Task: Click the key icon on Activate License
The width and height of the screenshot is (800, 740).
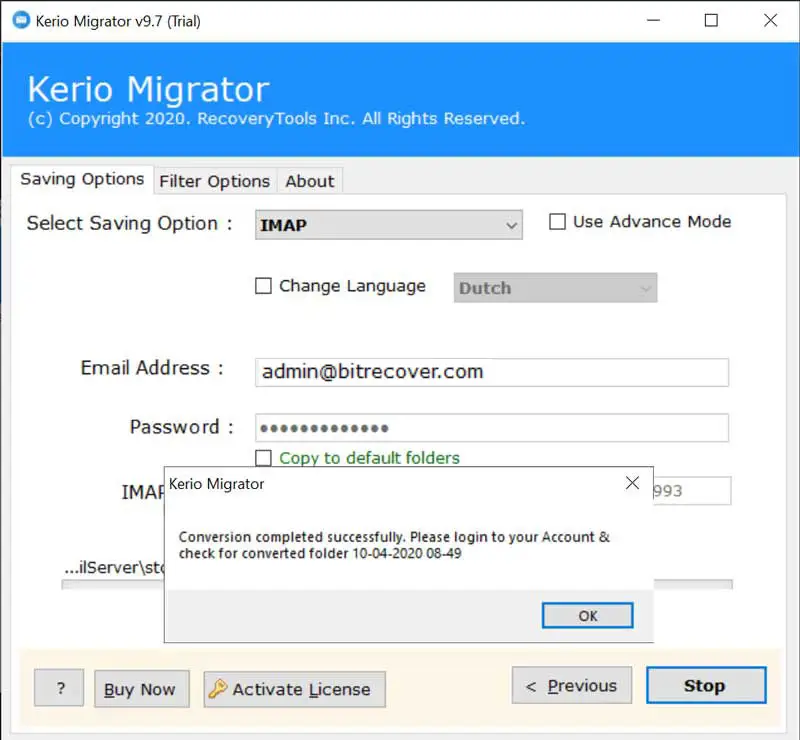Action: (x=217, y=688)
